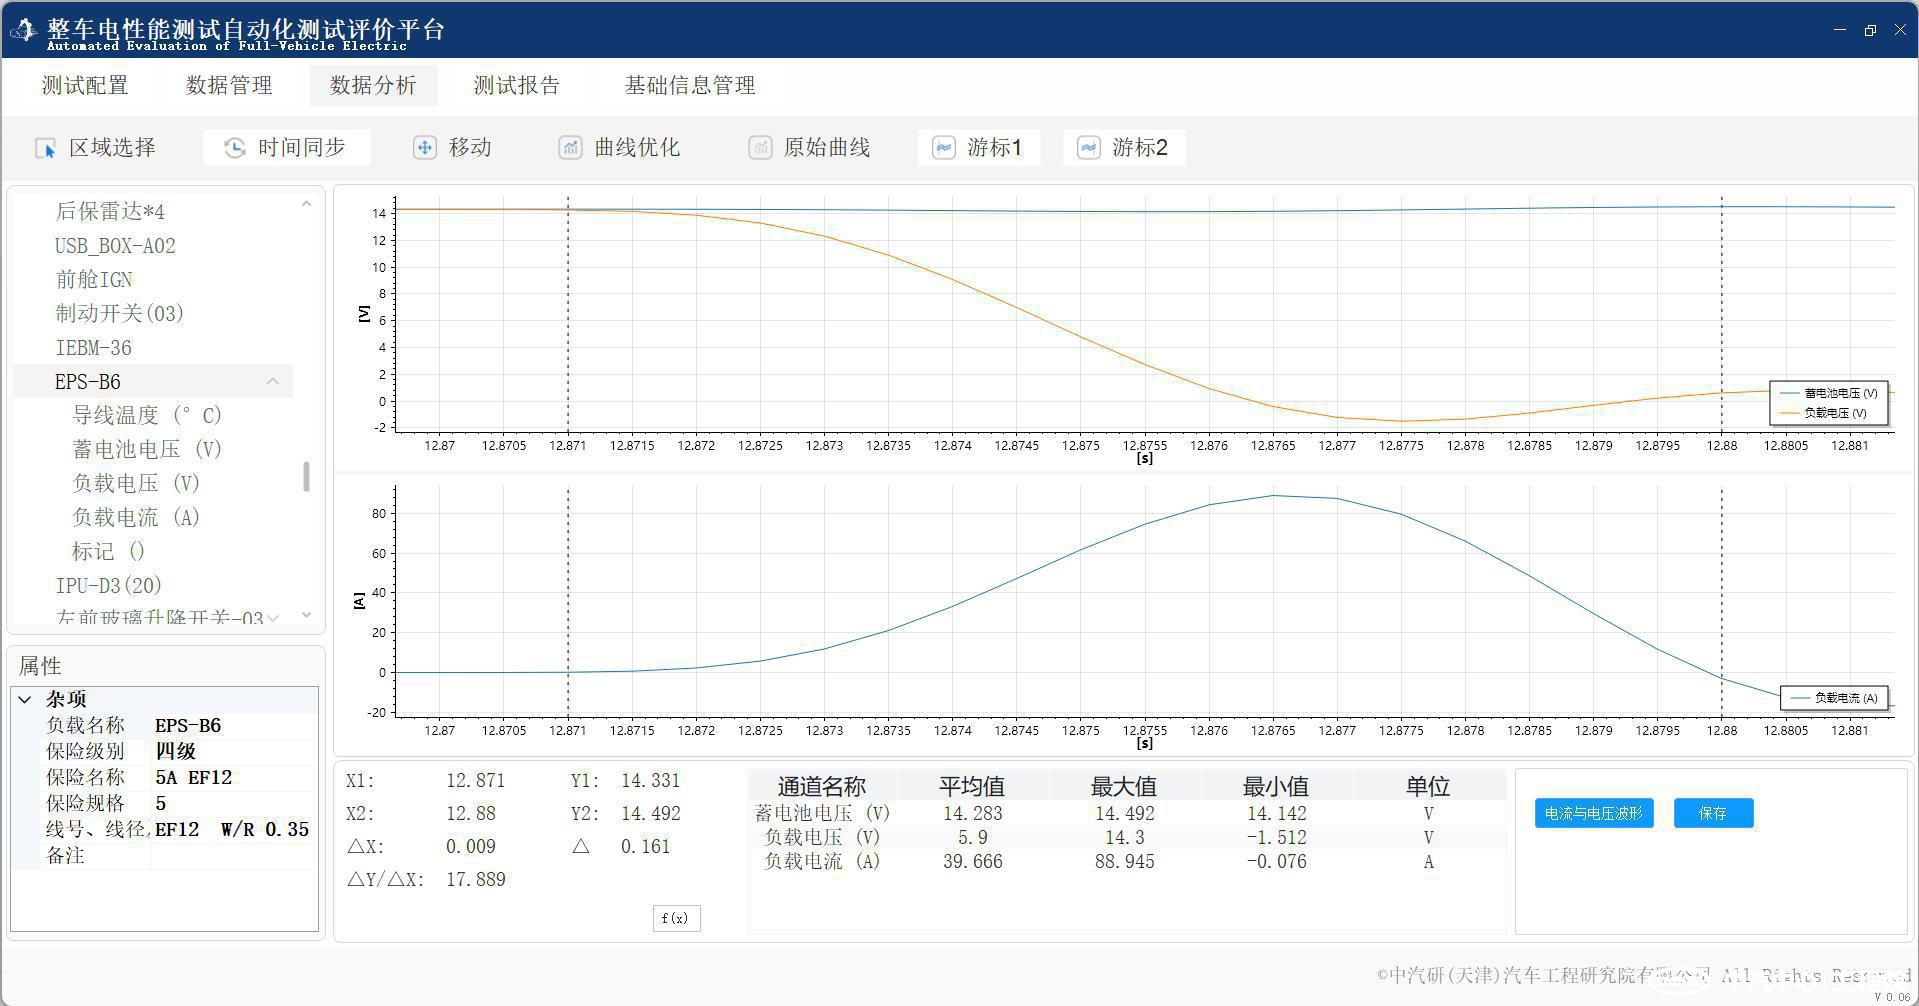Click the channel tree vertical scrollbar thumb
Screen dimensions: 1919x1006
[306, 476]
